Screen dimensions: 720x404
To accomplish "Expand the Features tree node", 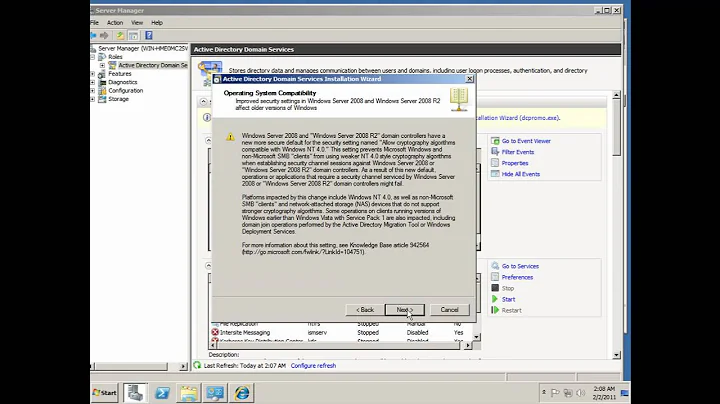I will click(93, 74).
